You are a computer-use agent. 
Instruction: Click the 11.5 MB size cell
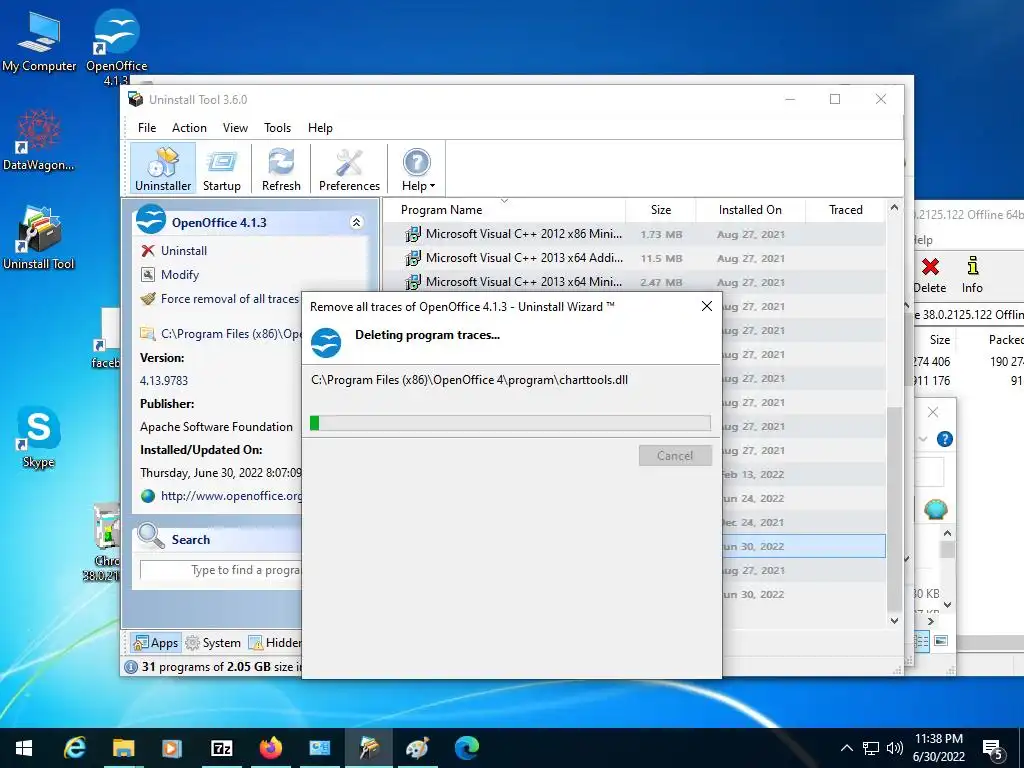click(x=661, y=259)
